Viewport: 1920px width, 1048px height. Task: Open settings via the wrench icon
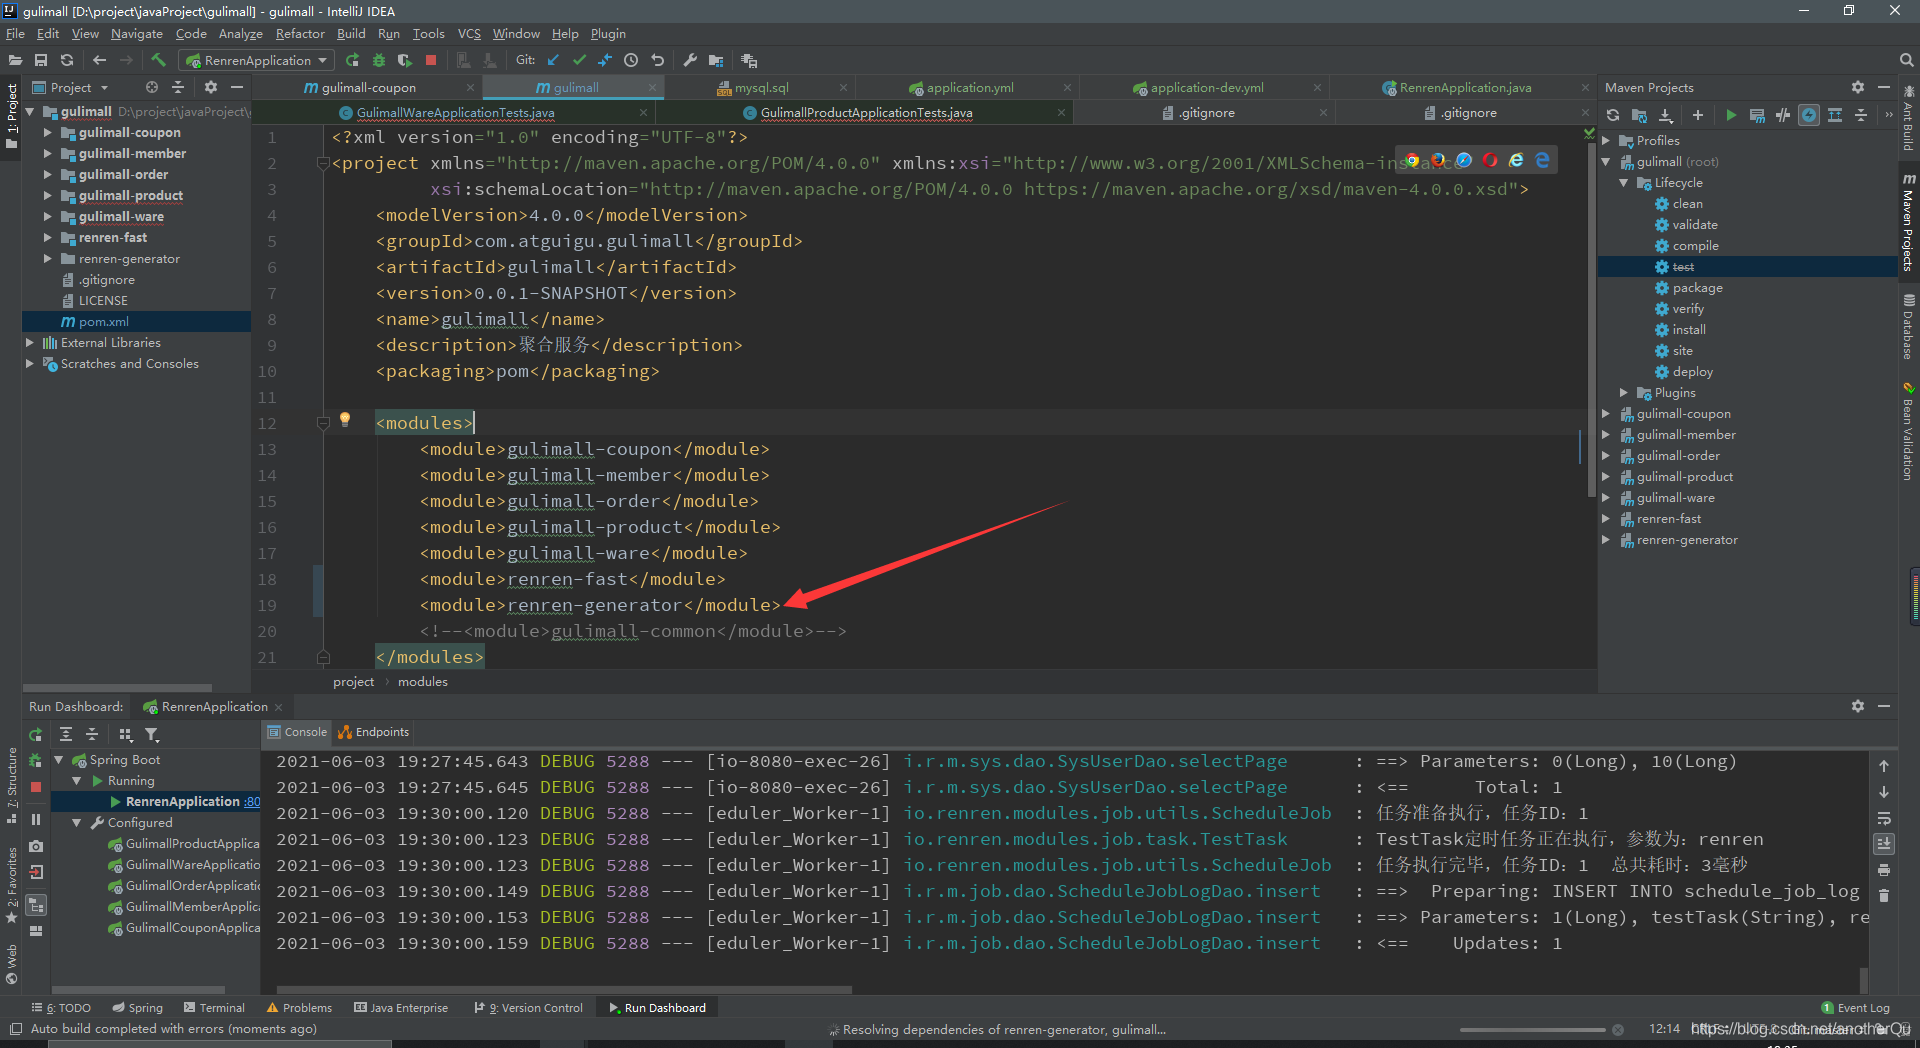click(690, 60)
